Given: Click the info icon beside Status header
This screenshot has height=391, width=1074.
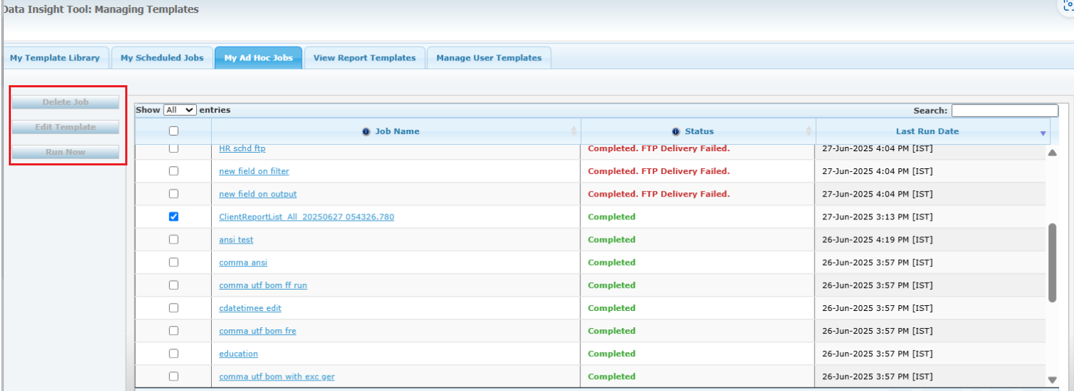Looking at the screenshot, I should click(676, 131).
